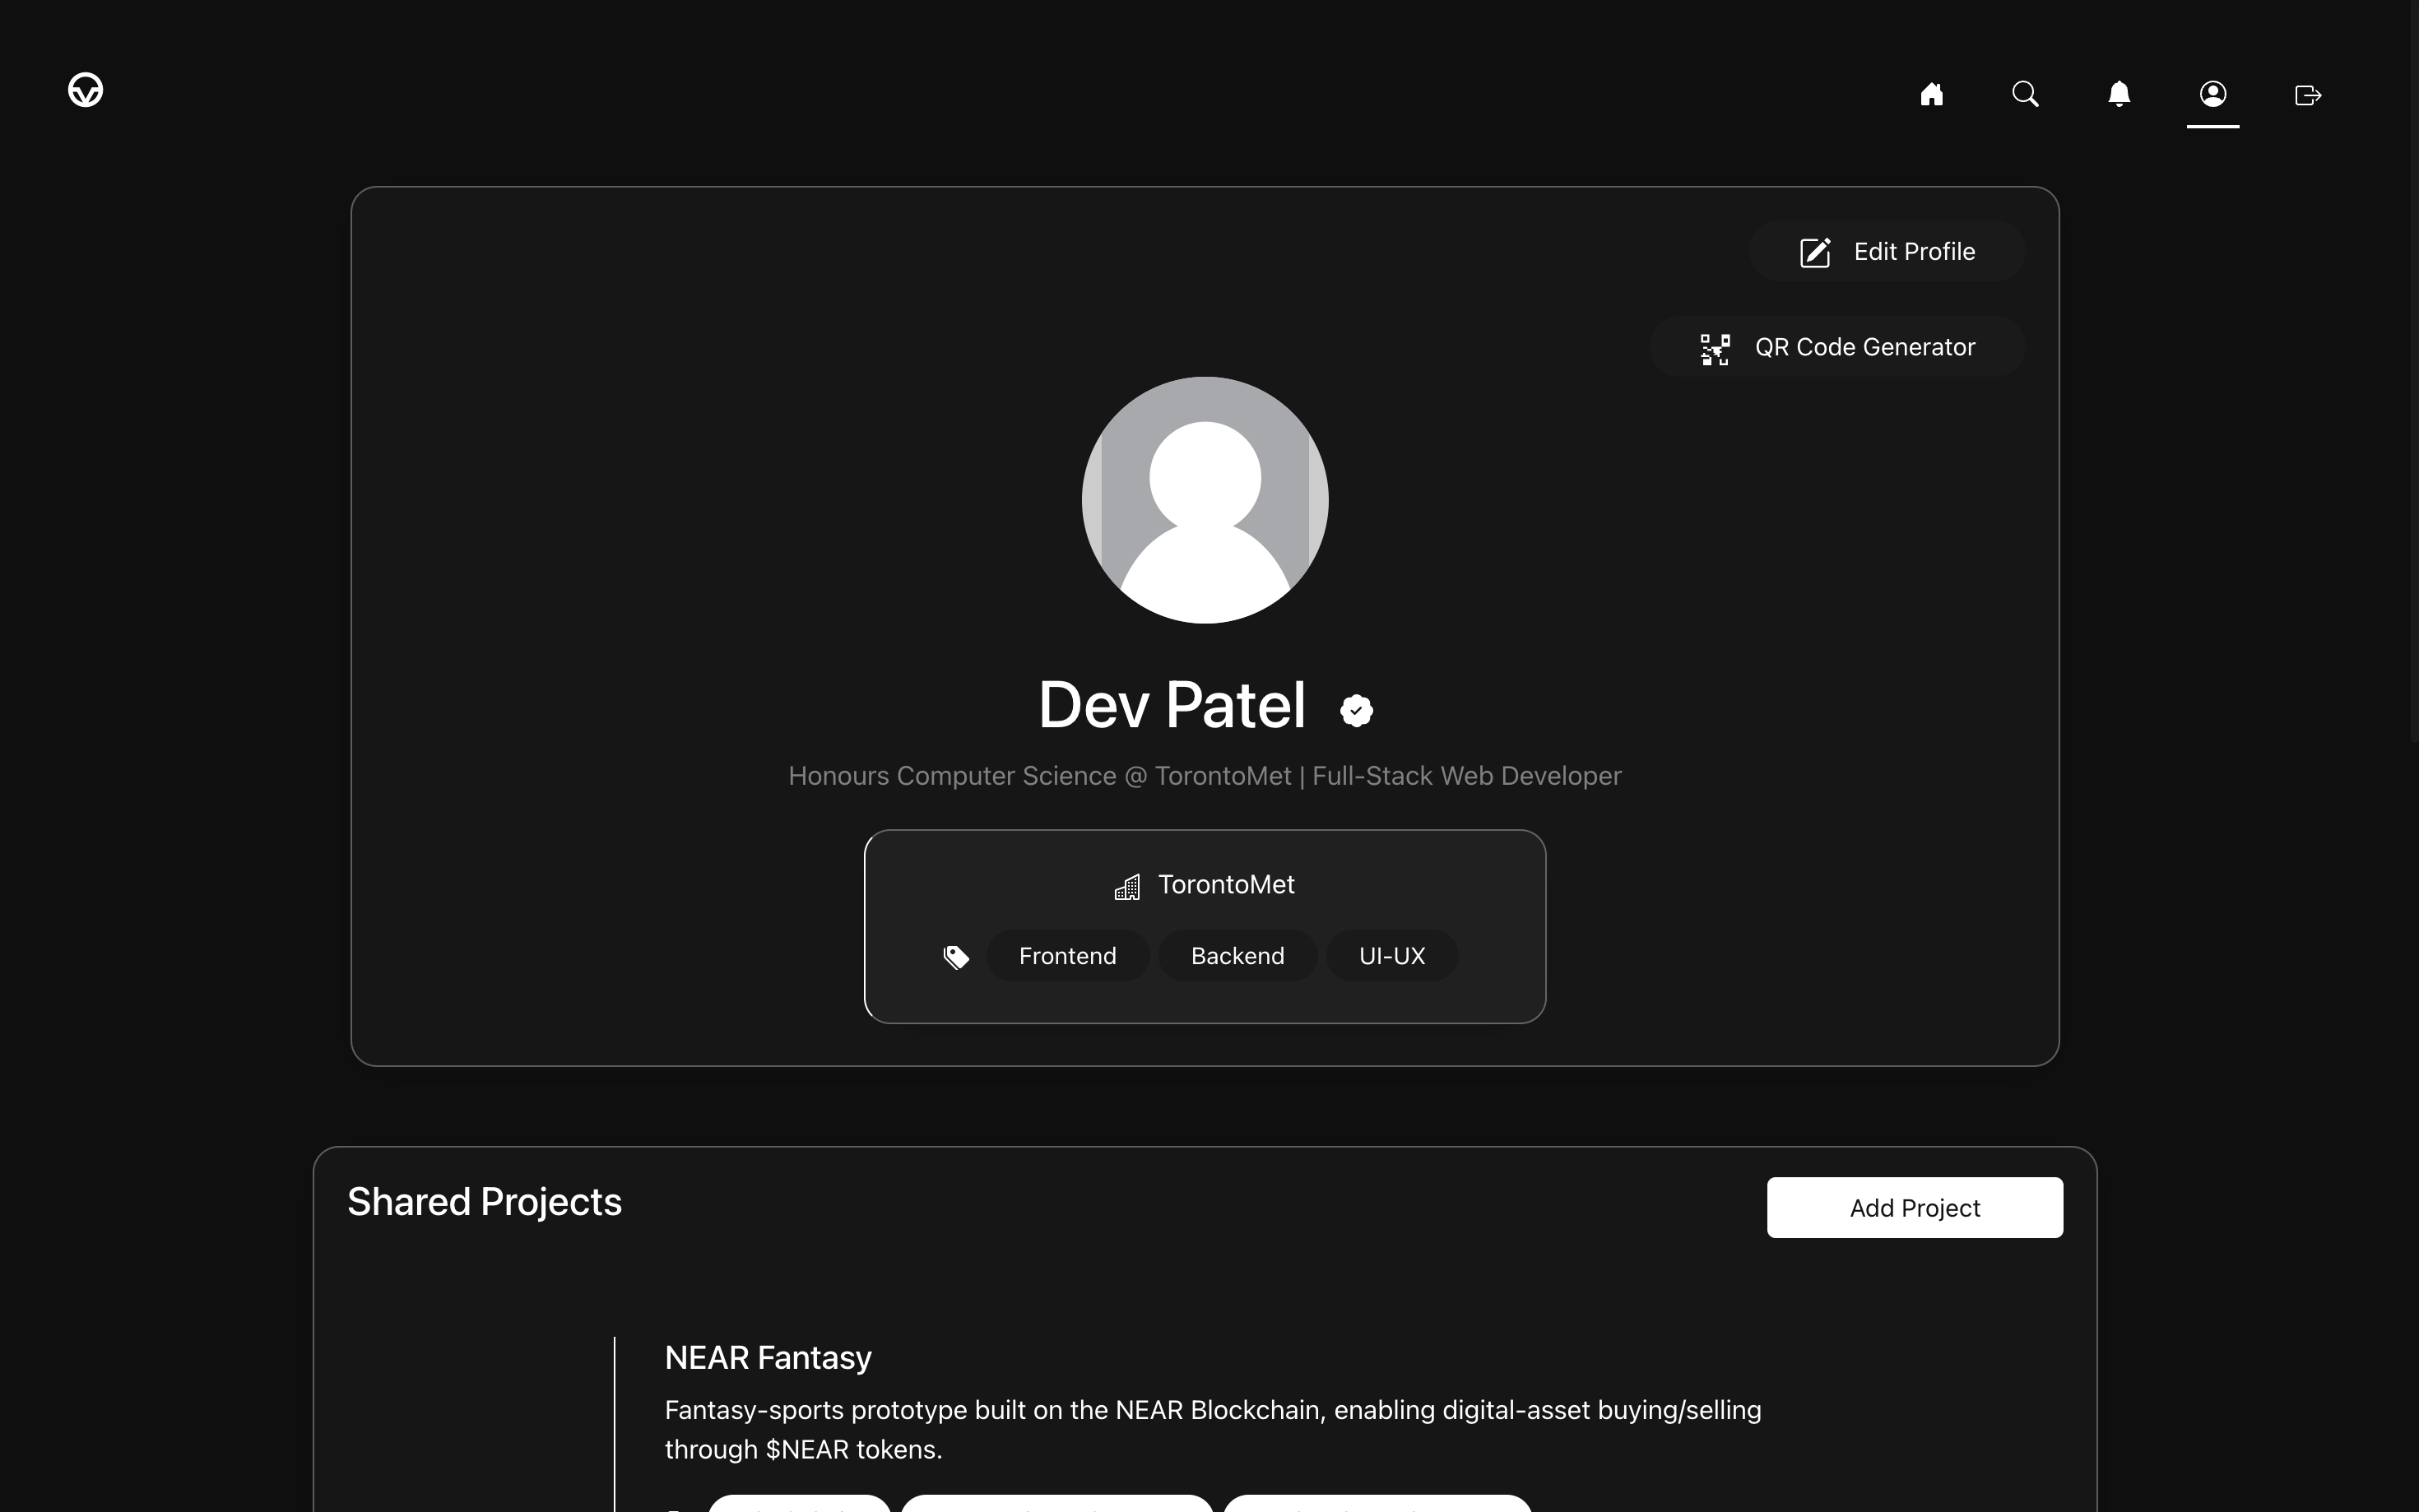The height and width of the screenshot is (1512, 2419).
Task: Select the Profile icon in navbar
Action: [x=2212, y=94]
